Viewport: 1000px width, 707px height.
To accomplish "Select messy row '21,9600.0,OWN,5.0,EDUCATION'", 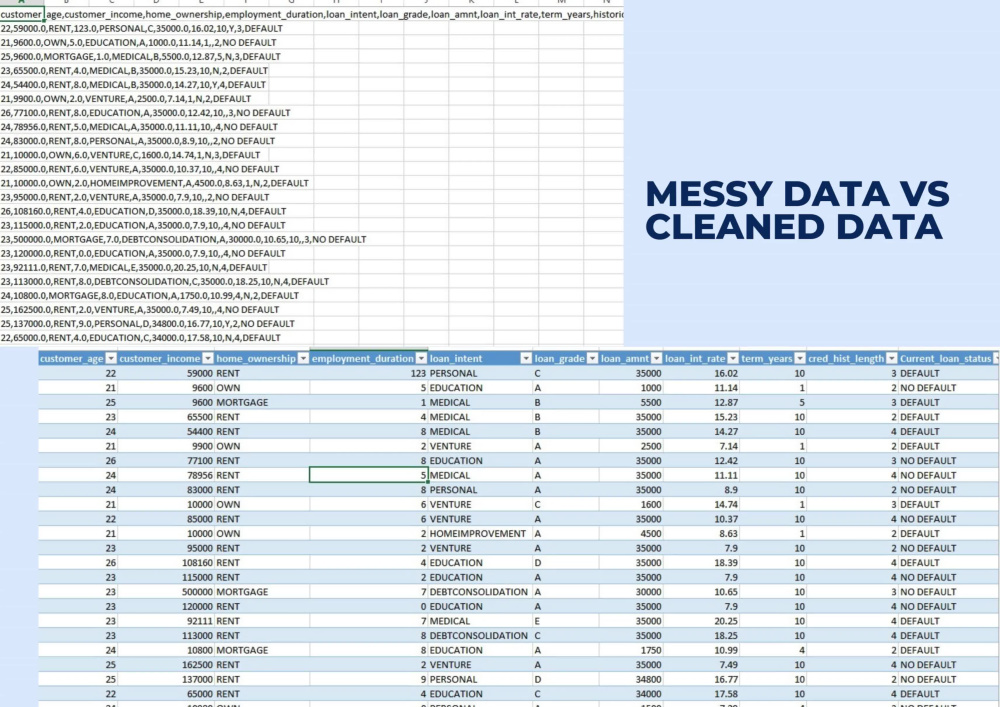I will click(138, 43).
